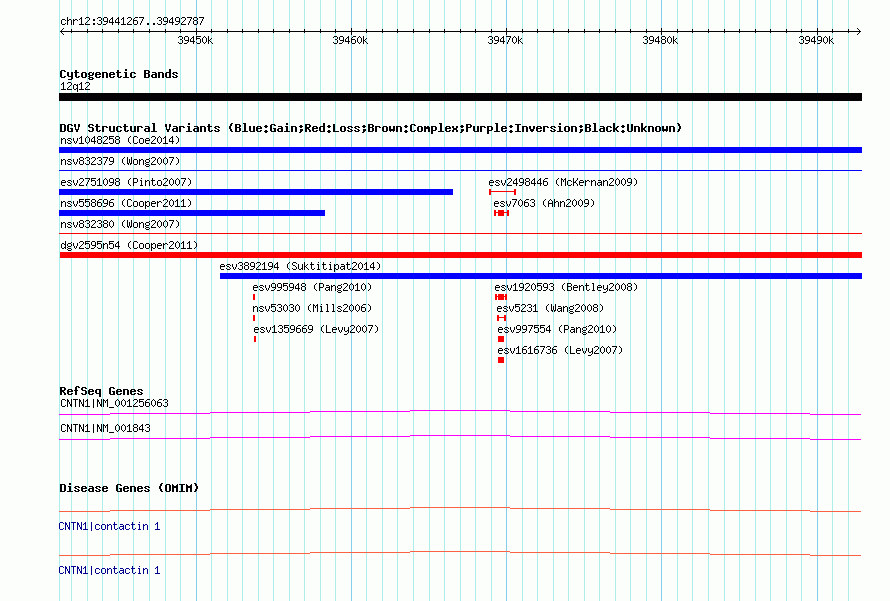
Task: Click the esv2751098 (Pinto2007) label
Action: [126, 182]
